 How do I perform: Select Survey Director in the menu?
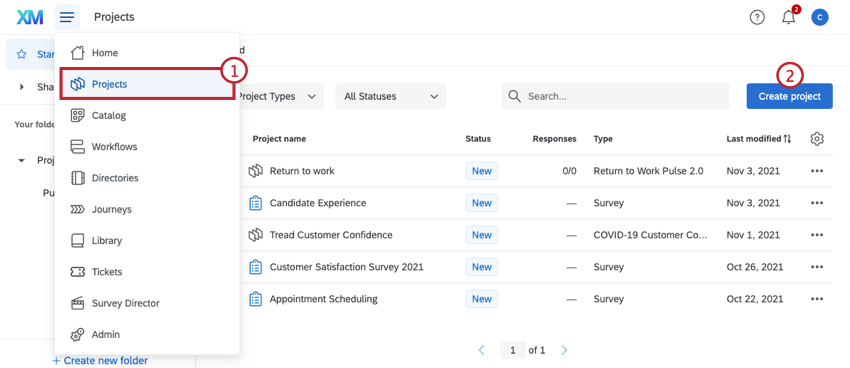[147, 303]
